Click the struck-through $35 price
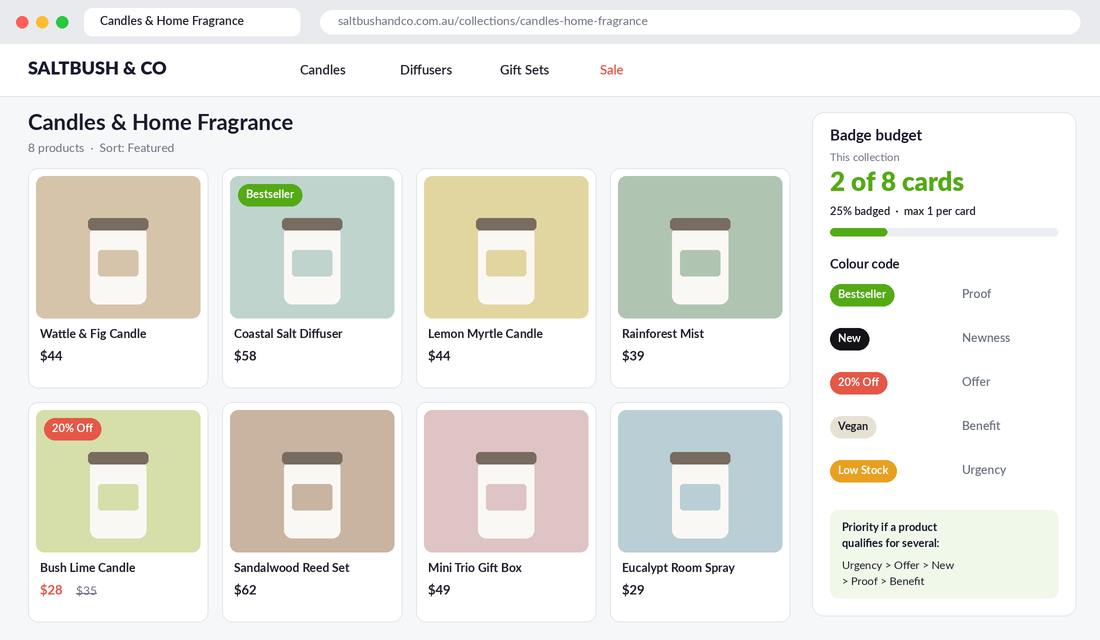Screen dimensions: 1100x640 click(86, 591)
